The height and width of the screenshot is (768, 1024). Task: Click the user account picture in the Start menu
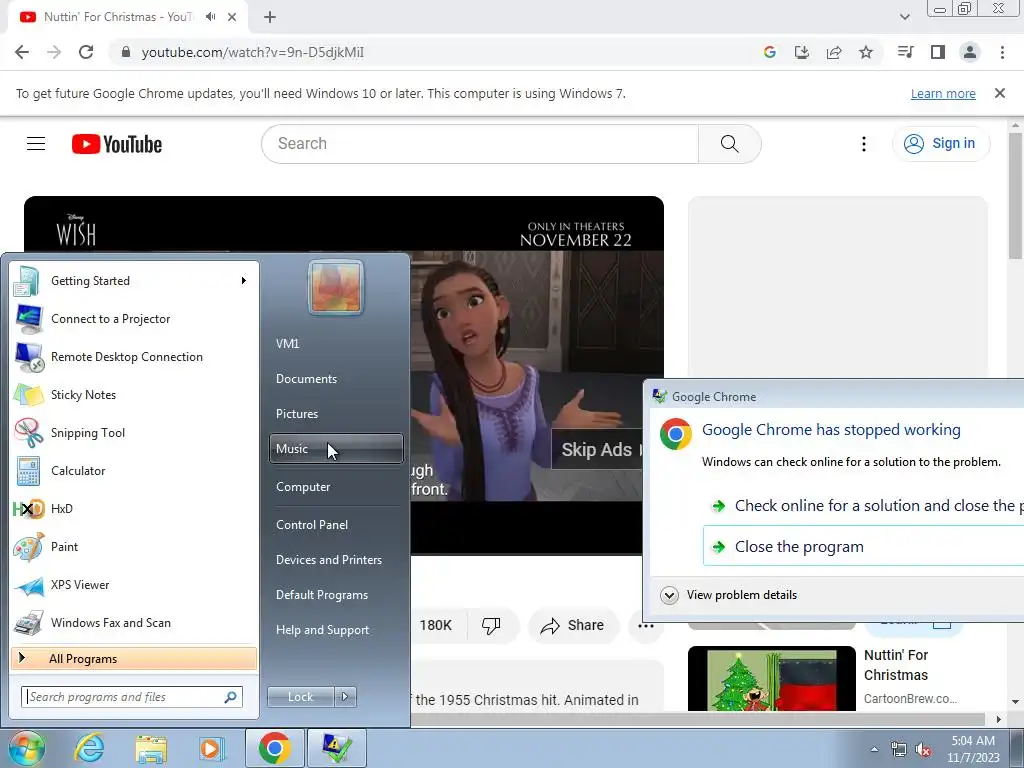(x=335, y=287)
